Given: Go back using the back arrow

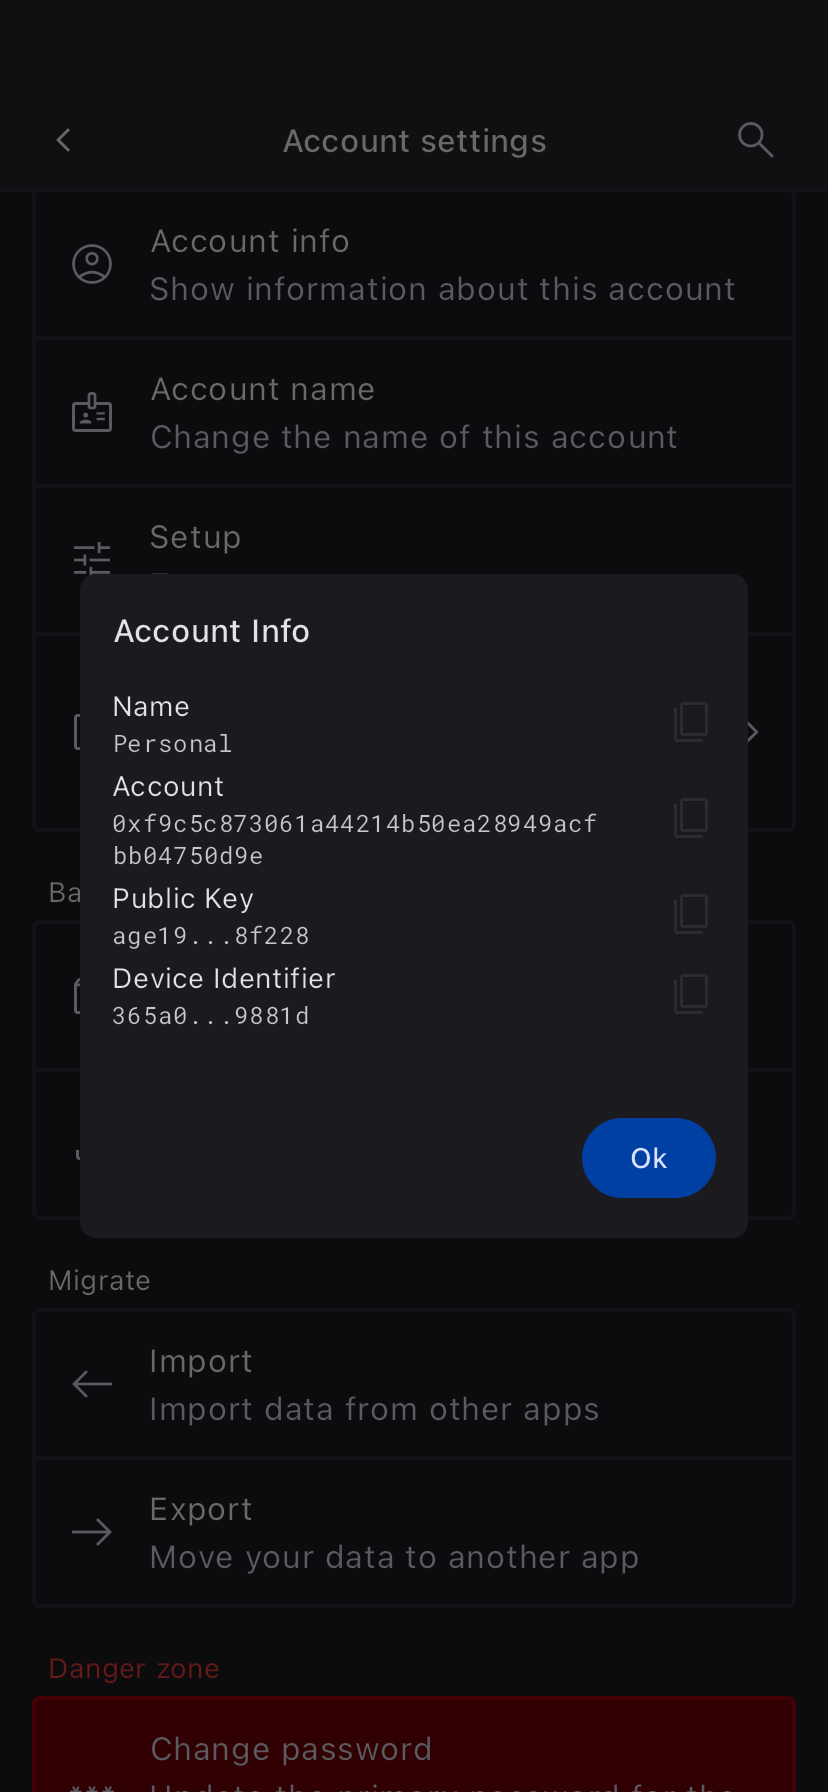Looking at the screenshot, I should click(x=64, y=141).
